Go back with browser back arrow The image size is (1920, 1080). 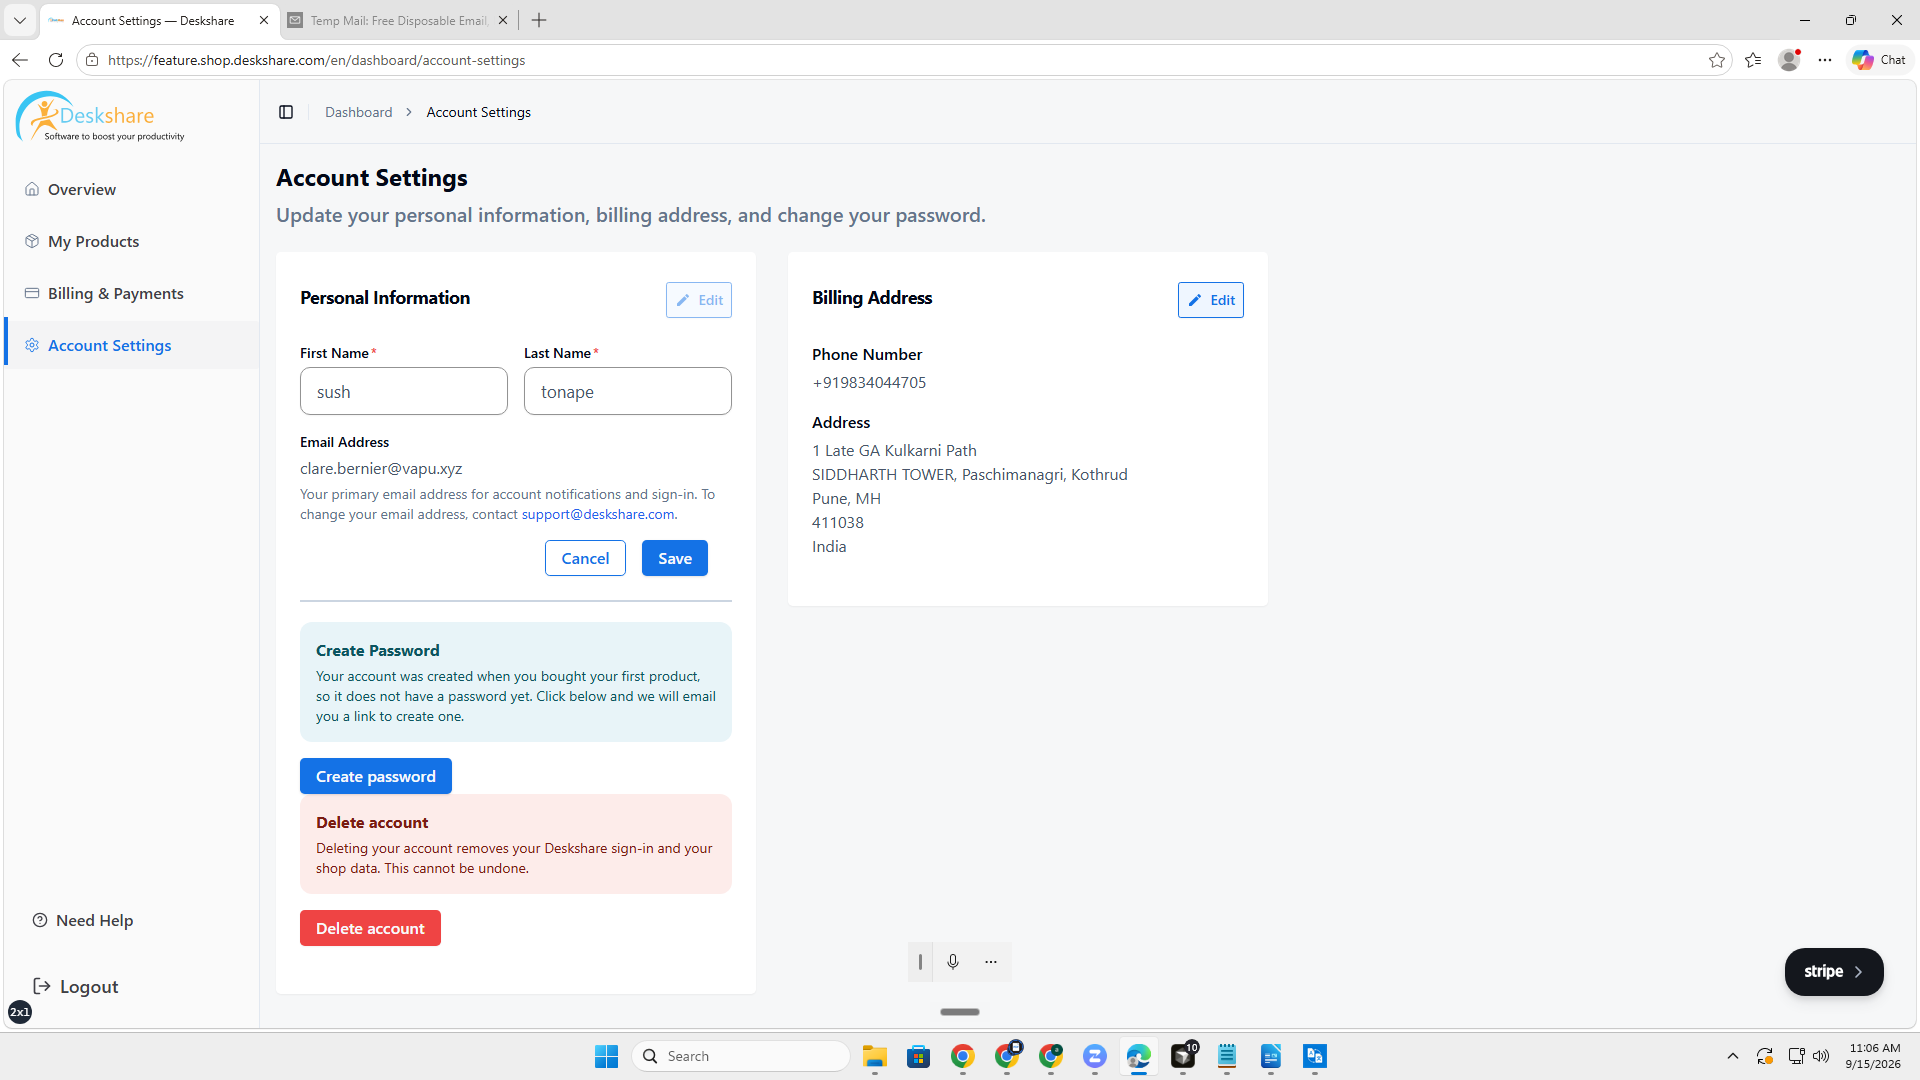19,60
